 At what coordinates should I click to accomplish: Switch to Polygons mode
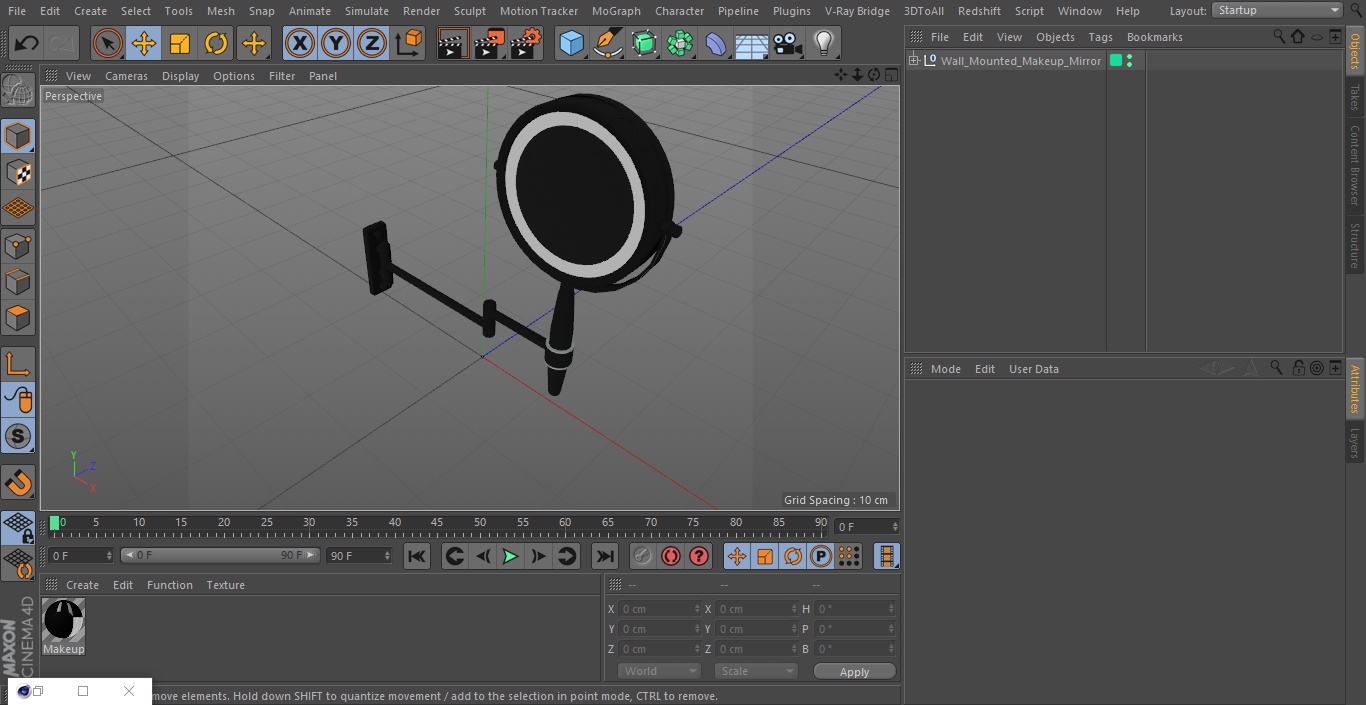click(x=18, y=318)
